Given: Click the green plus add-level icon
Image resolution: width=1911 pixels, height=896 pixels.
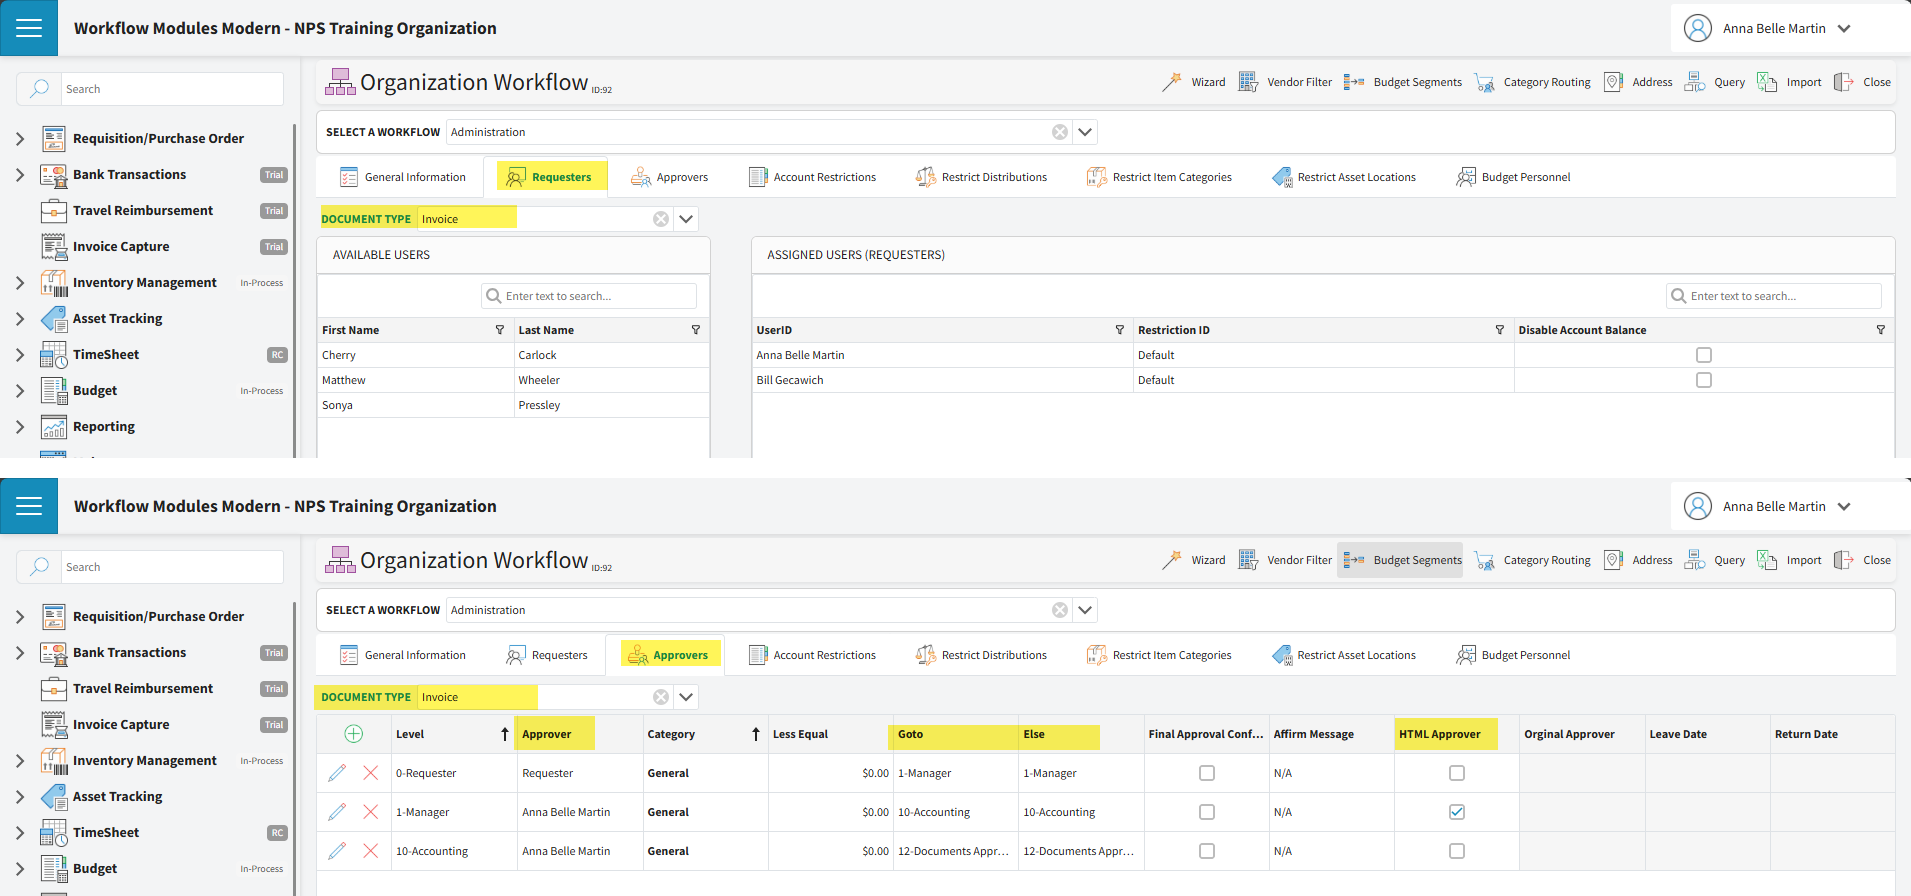Looking at the screenshot, I should pyautogui.click(x=353, y=734).
